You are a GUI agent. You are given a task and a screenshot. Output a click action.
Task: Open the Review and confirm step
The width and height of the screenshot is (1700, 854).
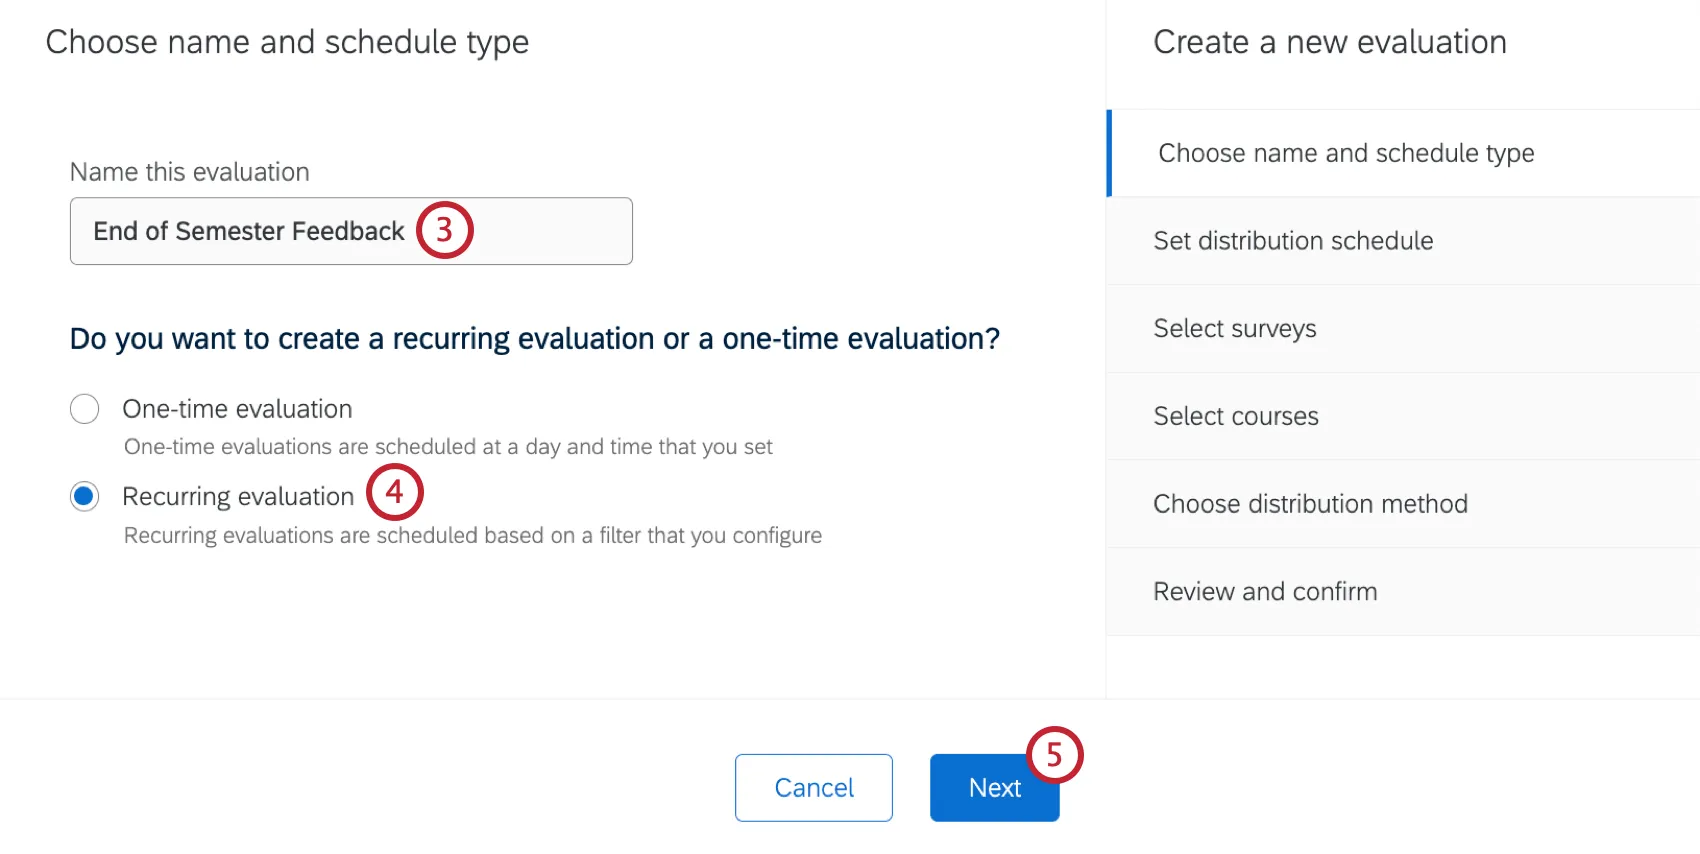point(1264,591)
